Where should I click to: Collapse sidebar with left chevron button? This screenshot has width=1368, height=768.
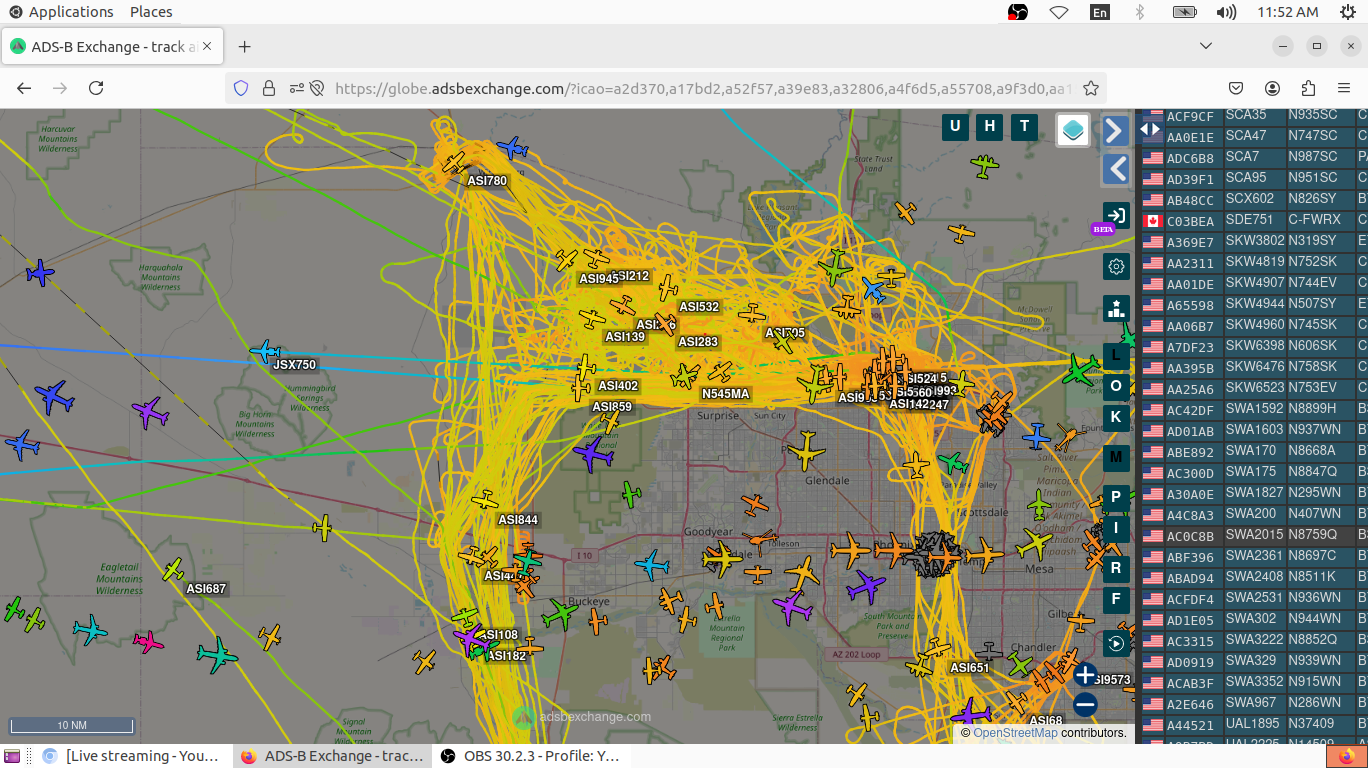click(1116, 169)
